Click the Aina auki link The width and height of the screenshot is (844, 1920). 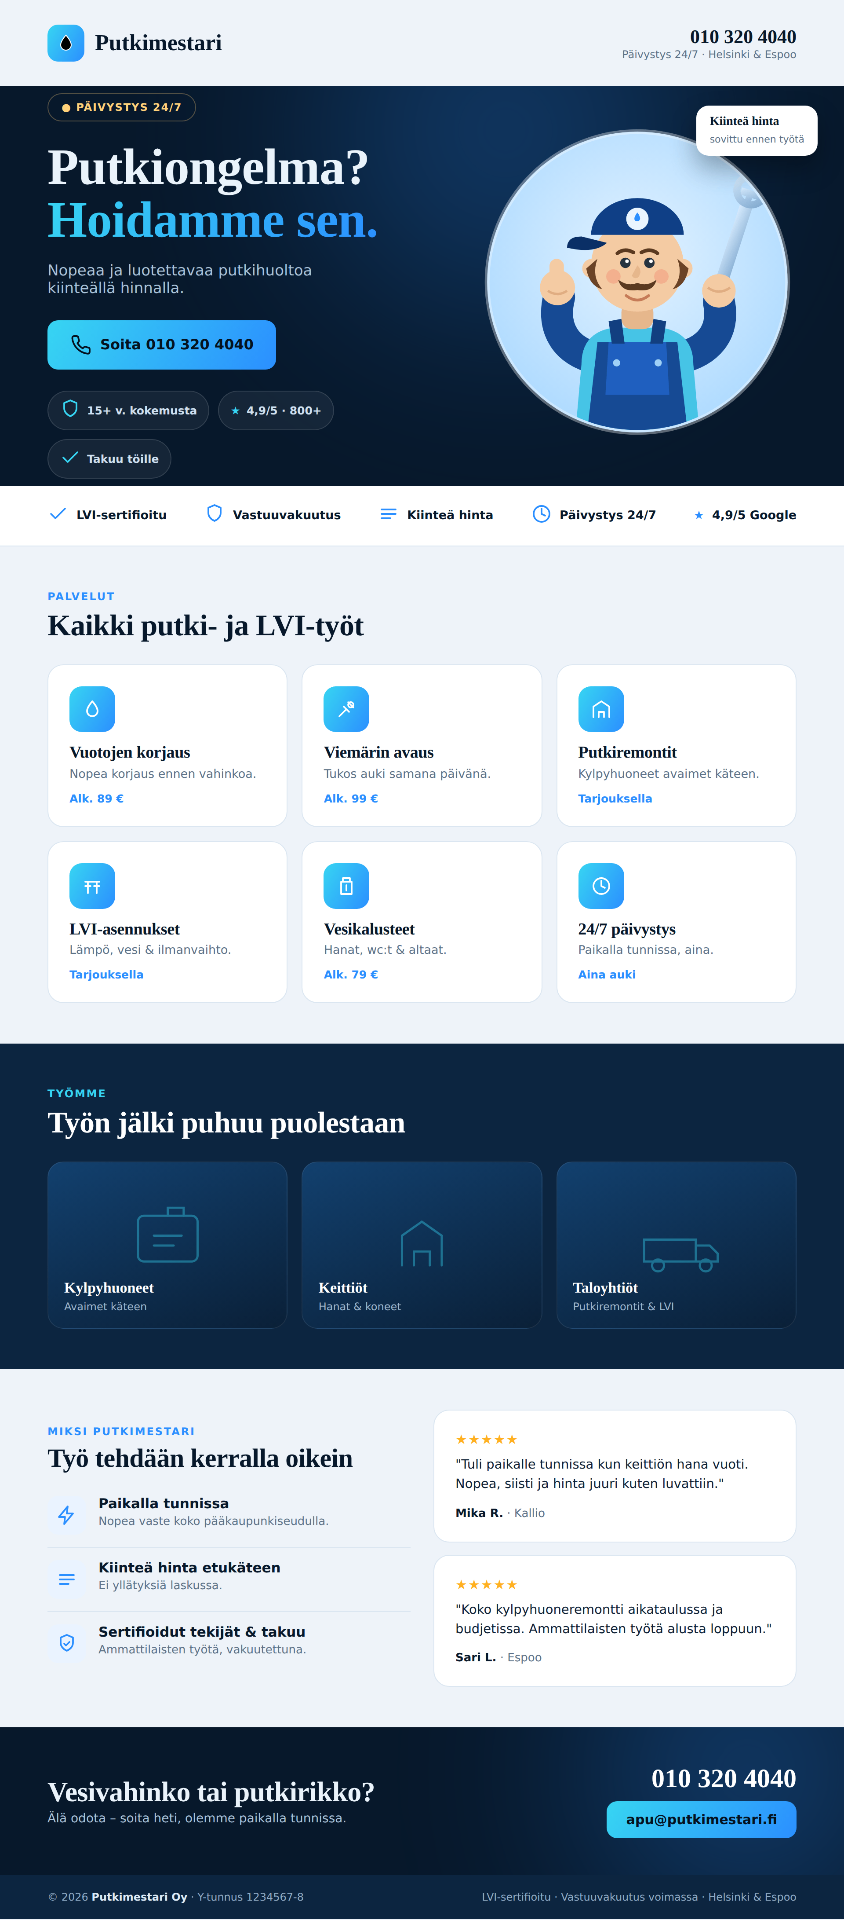607,974
